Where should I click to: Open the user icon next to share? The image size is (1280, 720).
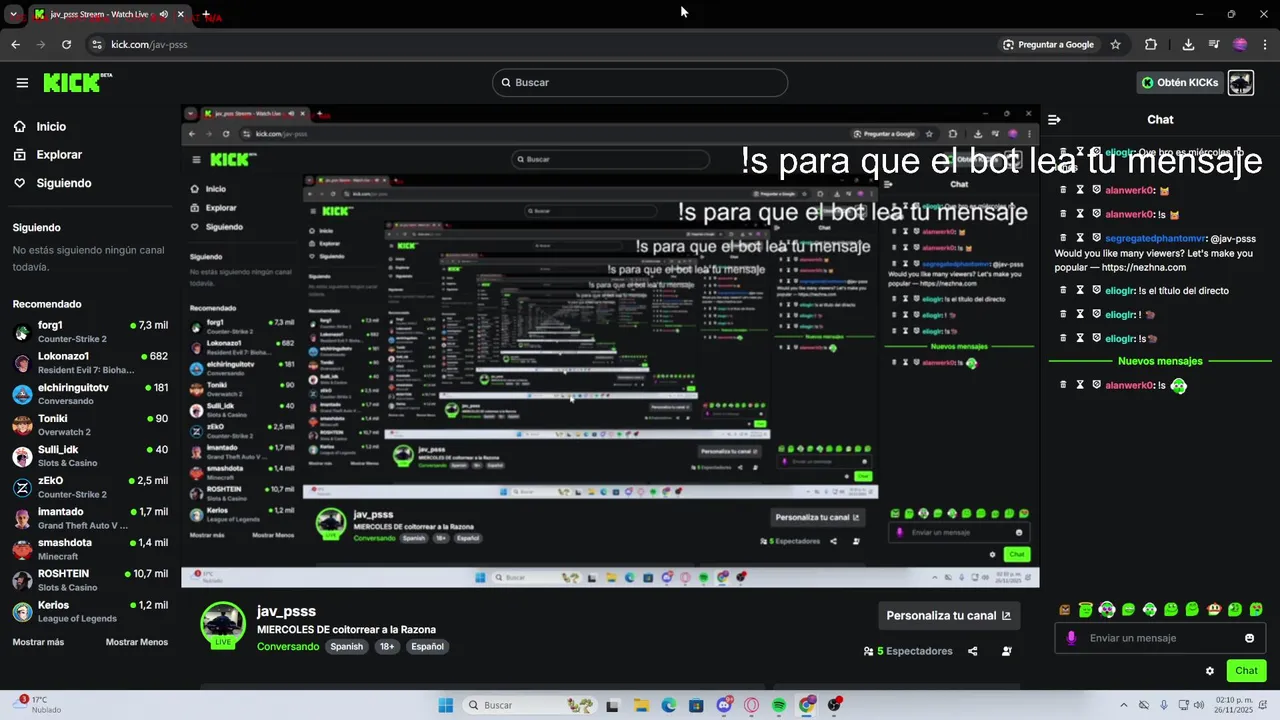pos(1007,651)
